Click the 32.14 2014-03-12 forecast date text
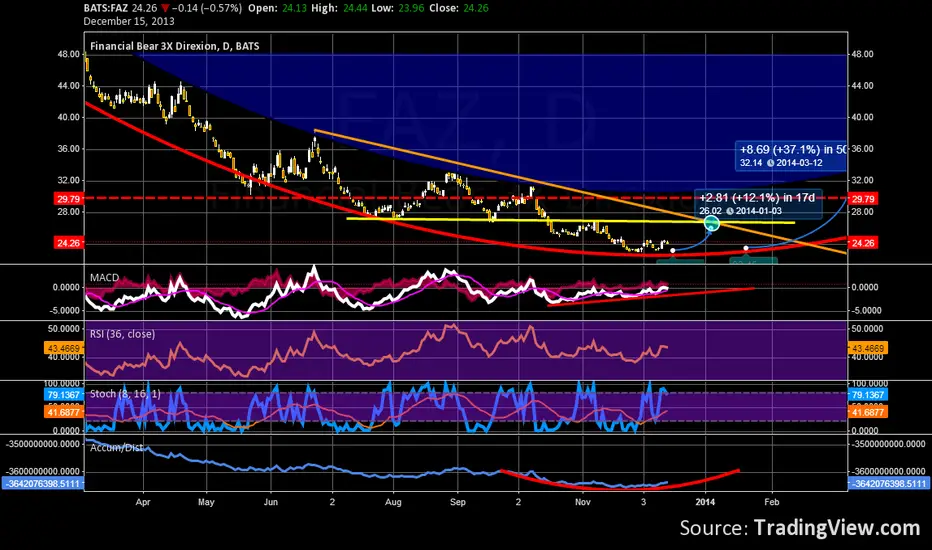932x550 pixels. click(781, 163)
